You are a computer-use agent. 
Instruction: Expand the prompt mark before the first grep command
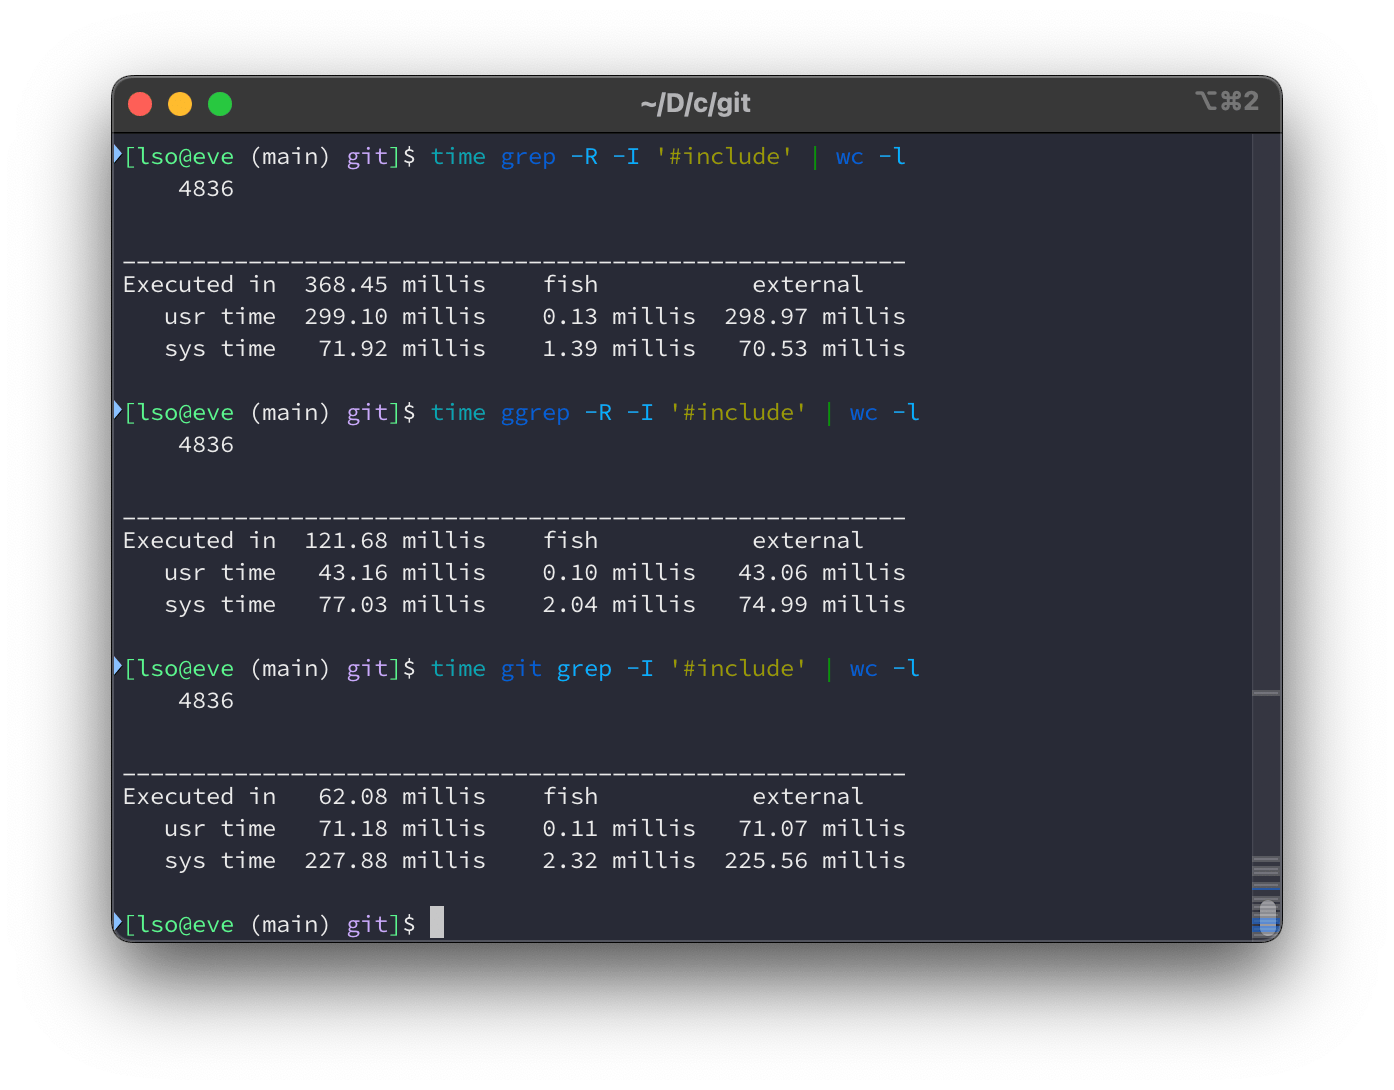(117, 156)
